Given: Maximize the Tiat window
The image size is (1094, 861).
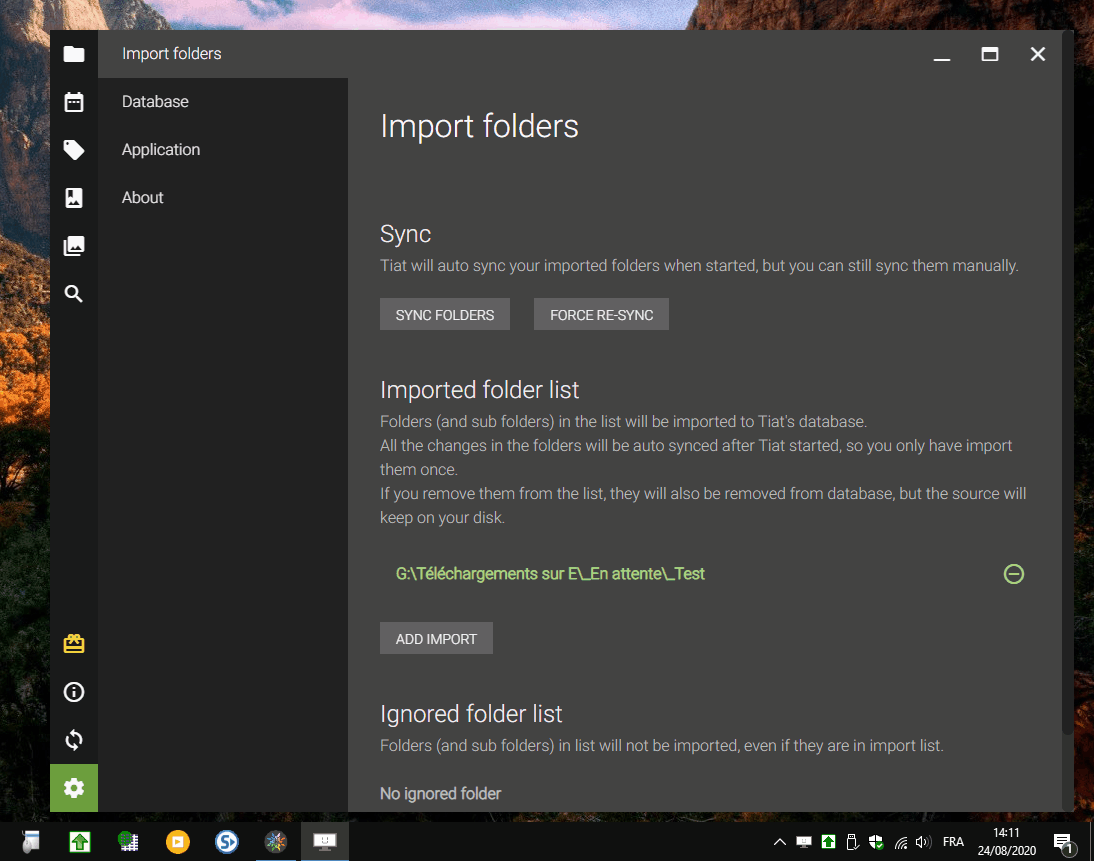Looking at the screenshot, I should click(x=989, y=54).
